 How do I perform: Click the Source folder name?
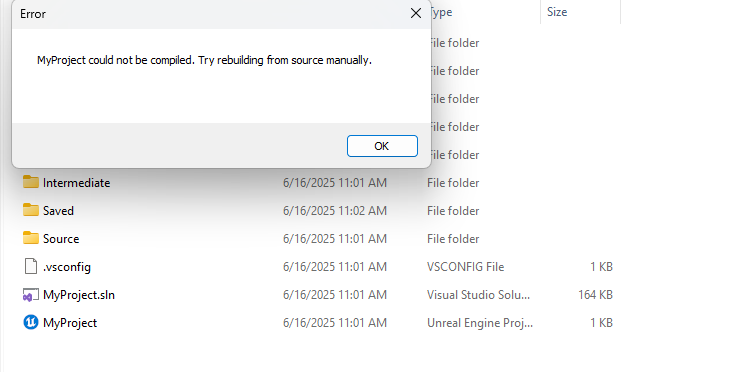click(61, 239)
